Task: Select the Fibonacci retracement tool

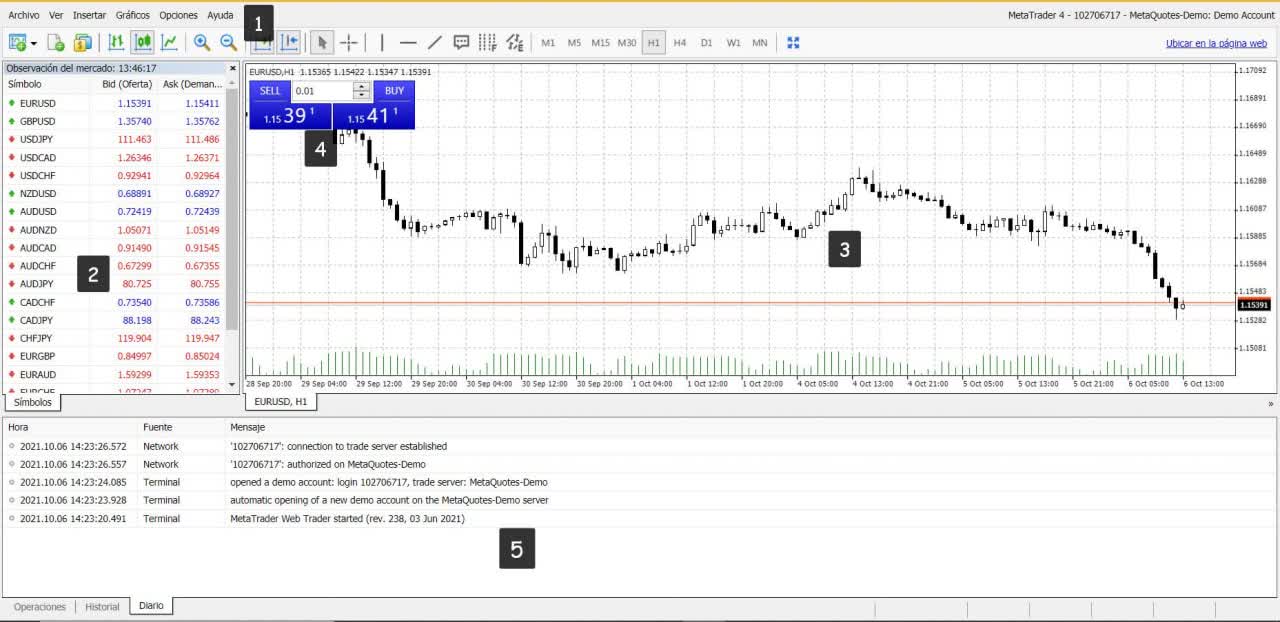Action: pyautogui.click(x=487, y=42)
